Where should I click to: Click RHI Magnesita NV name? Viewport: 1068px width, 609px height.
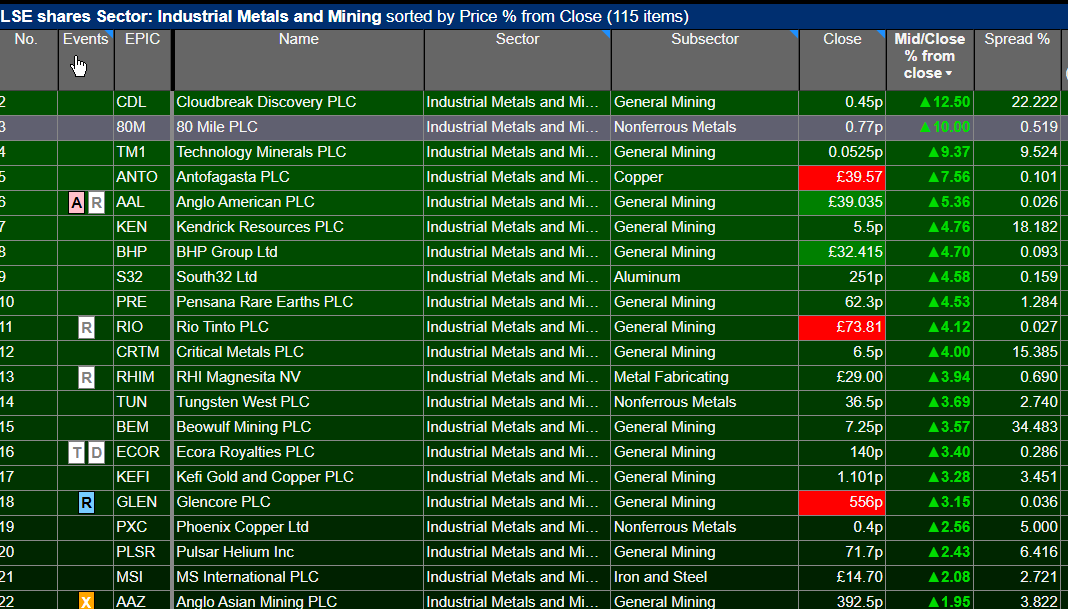point(238,377)
